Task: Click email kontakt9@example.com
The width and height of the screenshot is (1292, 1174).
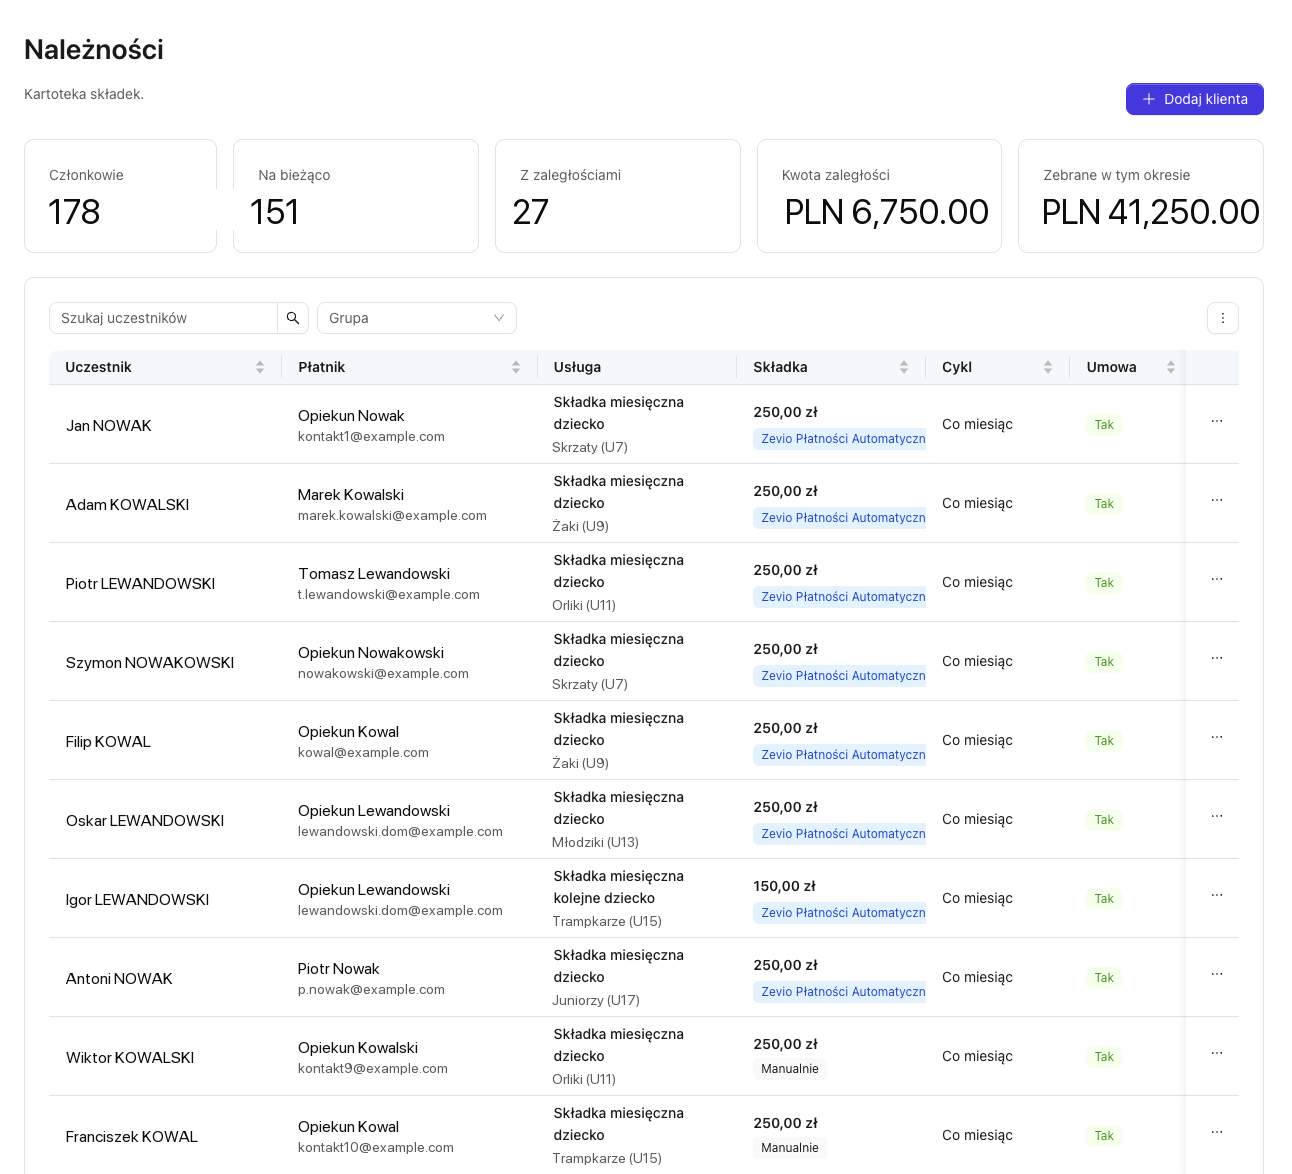Action: (x=373, y=1069)
